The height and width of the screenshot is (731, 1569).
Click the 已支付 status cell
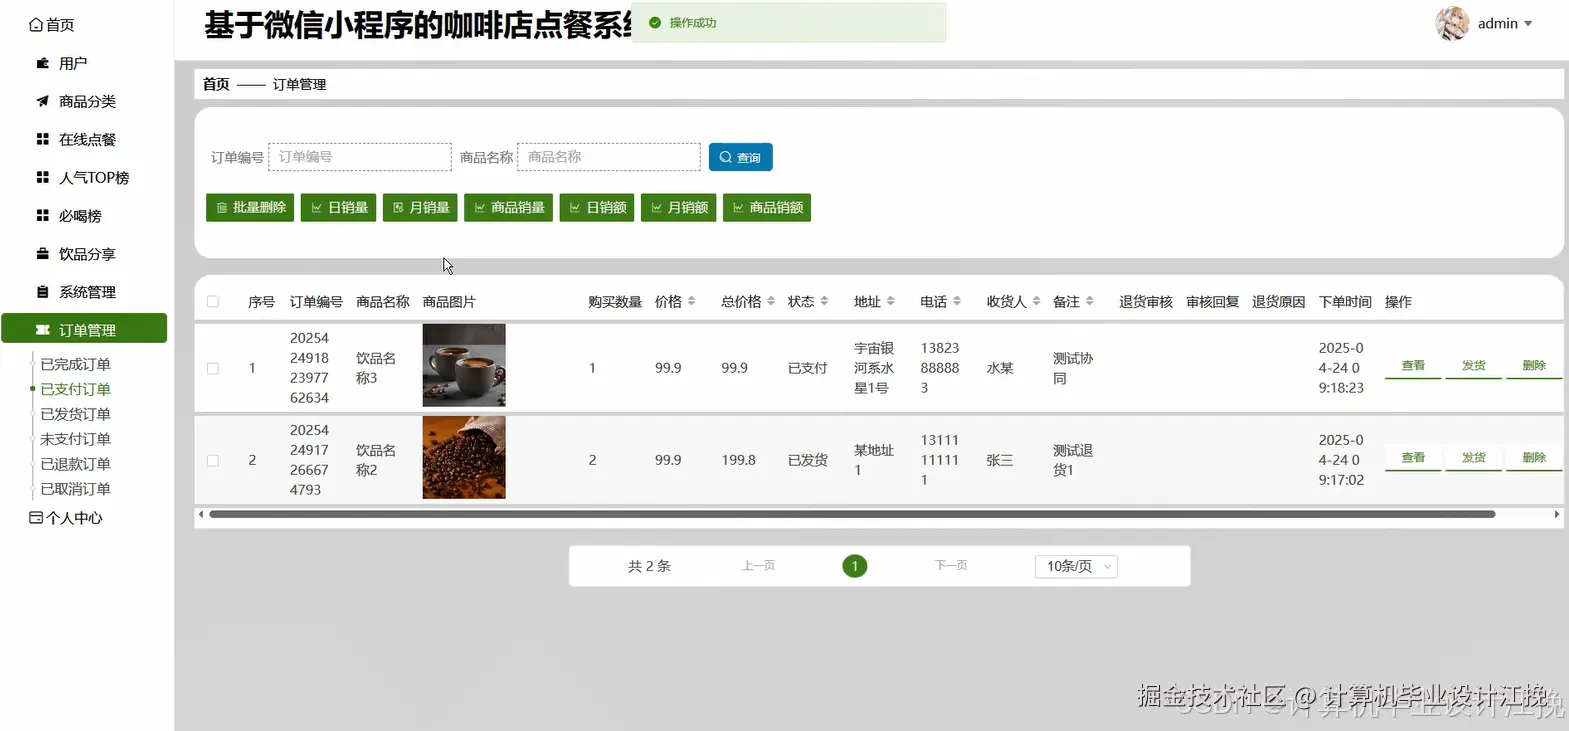(x=807, y=368)
